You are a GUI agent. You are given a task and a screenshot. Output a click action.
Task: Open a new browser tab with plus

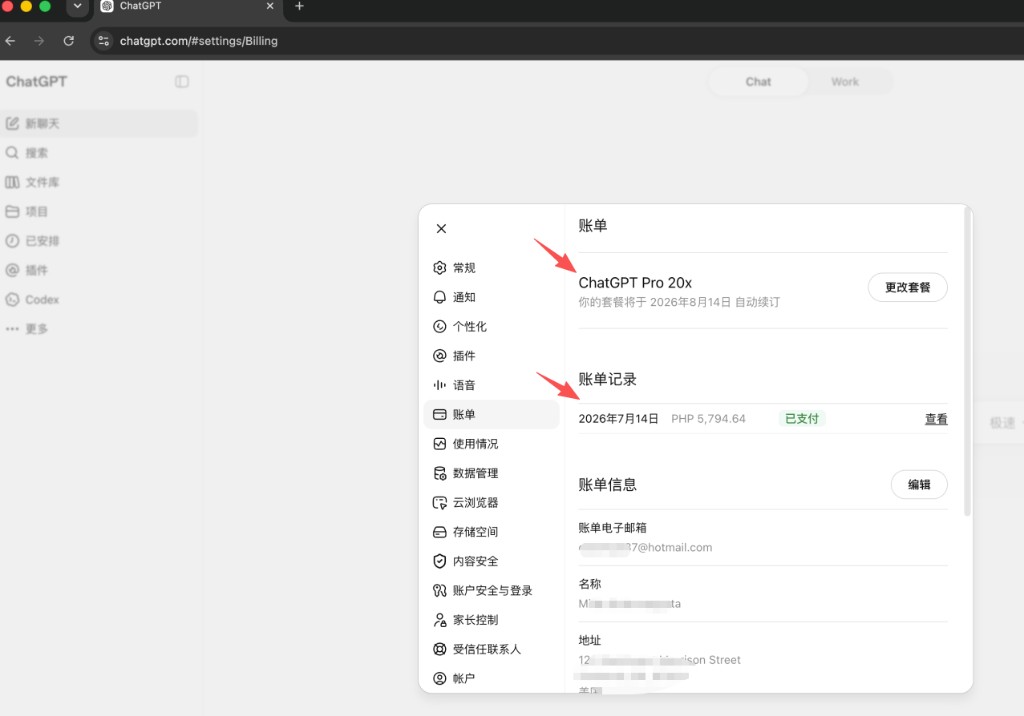(x=299, y=7)
